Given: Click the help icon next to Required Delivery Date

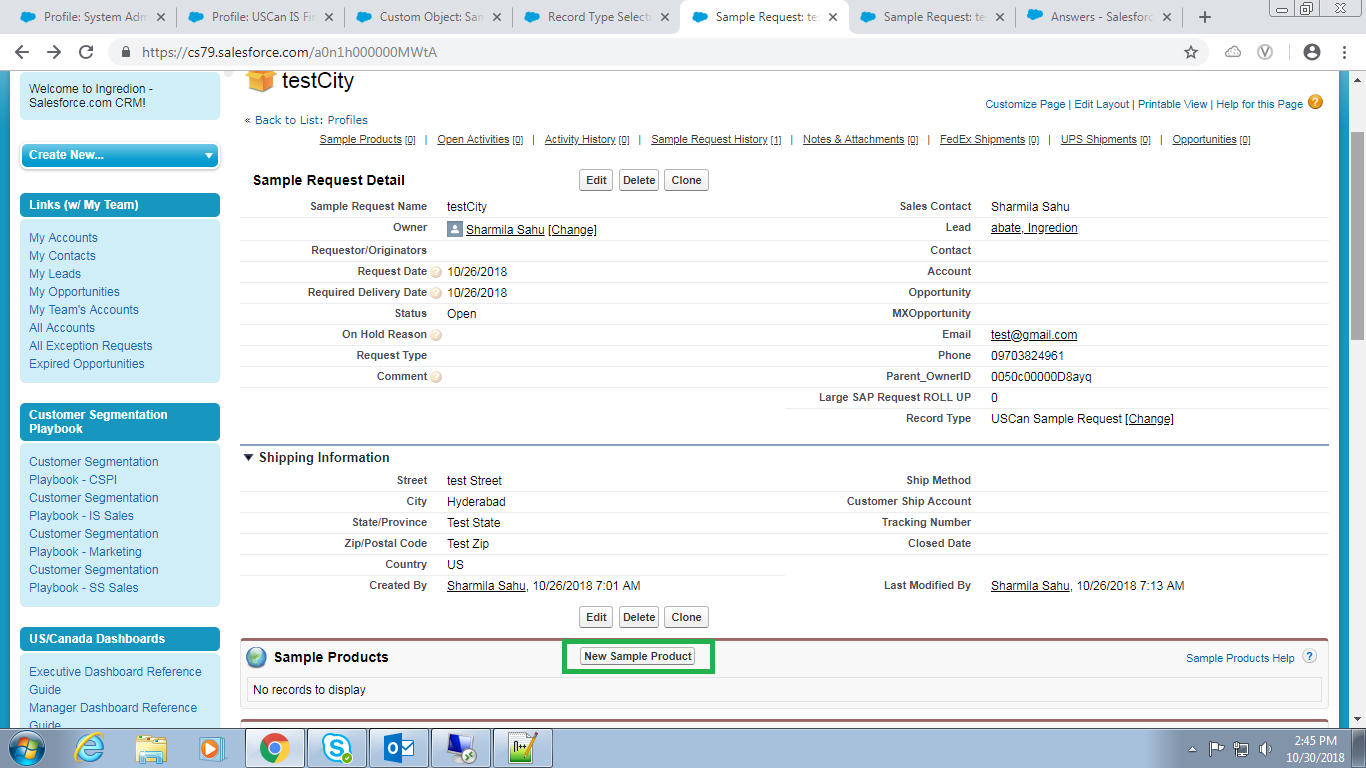Looking at the screenshot, I should tap(436, 293).
